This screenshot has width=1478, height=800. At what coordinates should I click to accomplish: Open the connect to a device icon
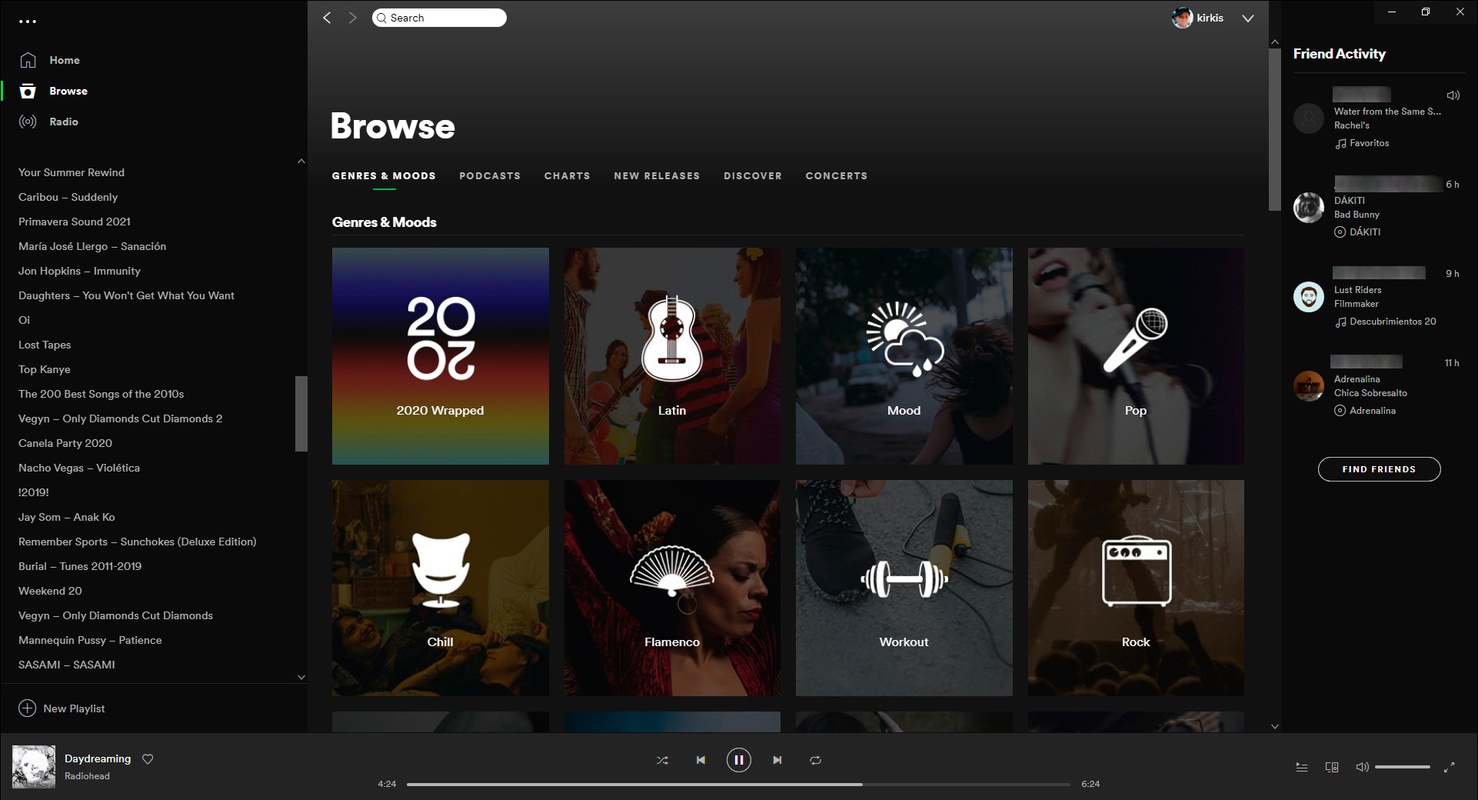tap(1332, 767)
